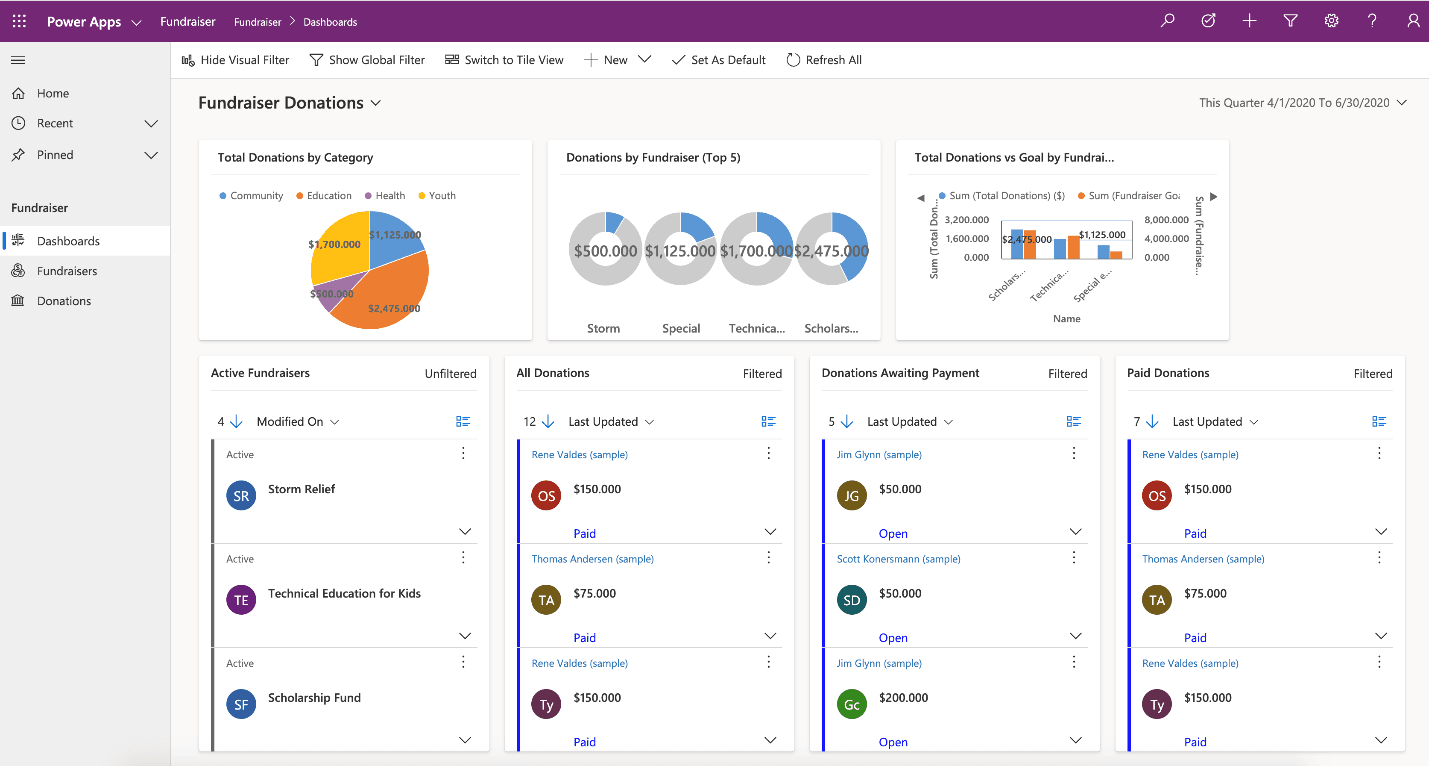Viewport: 1429px width, 766px height.
Task: Click the search magnifier icon in header
Action: [1167, 21]
